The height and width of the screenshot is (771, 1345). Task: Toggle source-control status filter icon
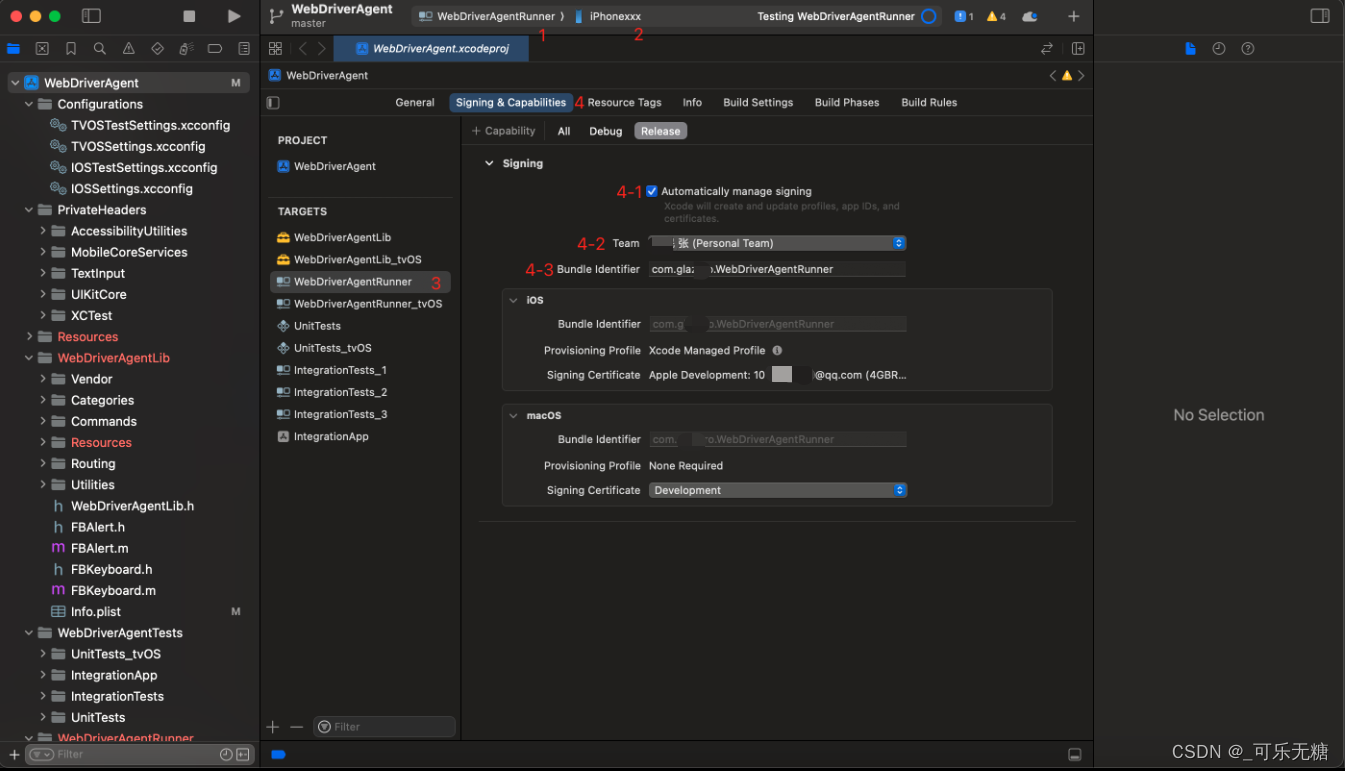point(243,754)
